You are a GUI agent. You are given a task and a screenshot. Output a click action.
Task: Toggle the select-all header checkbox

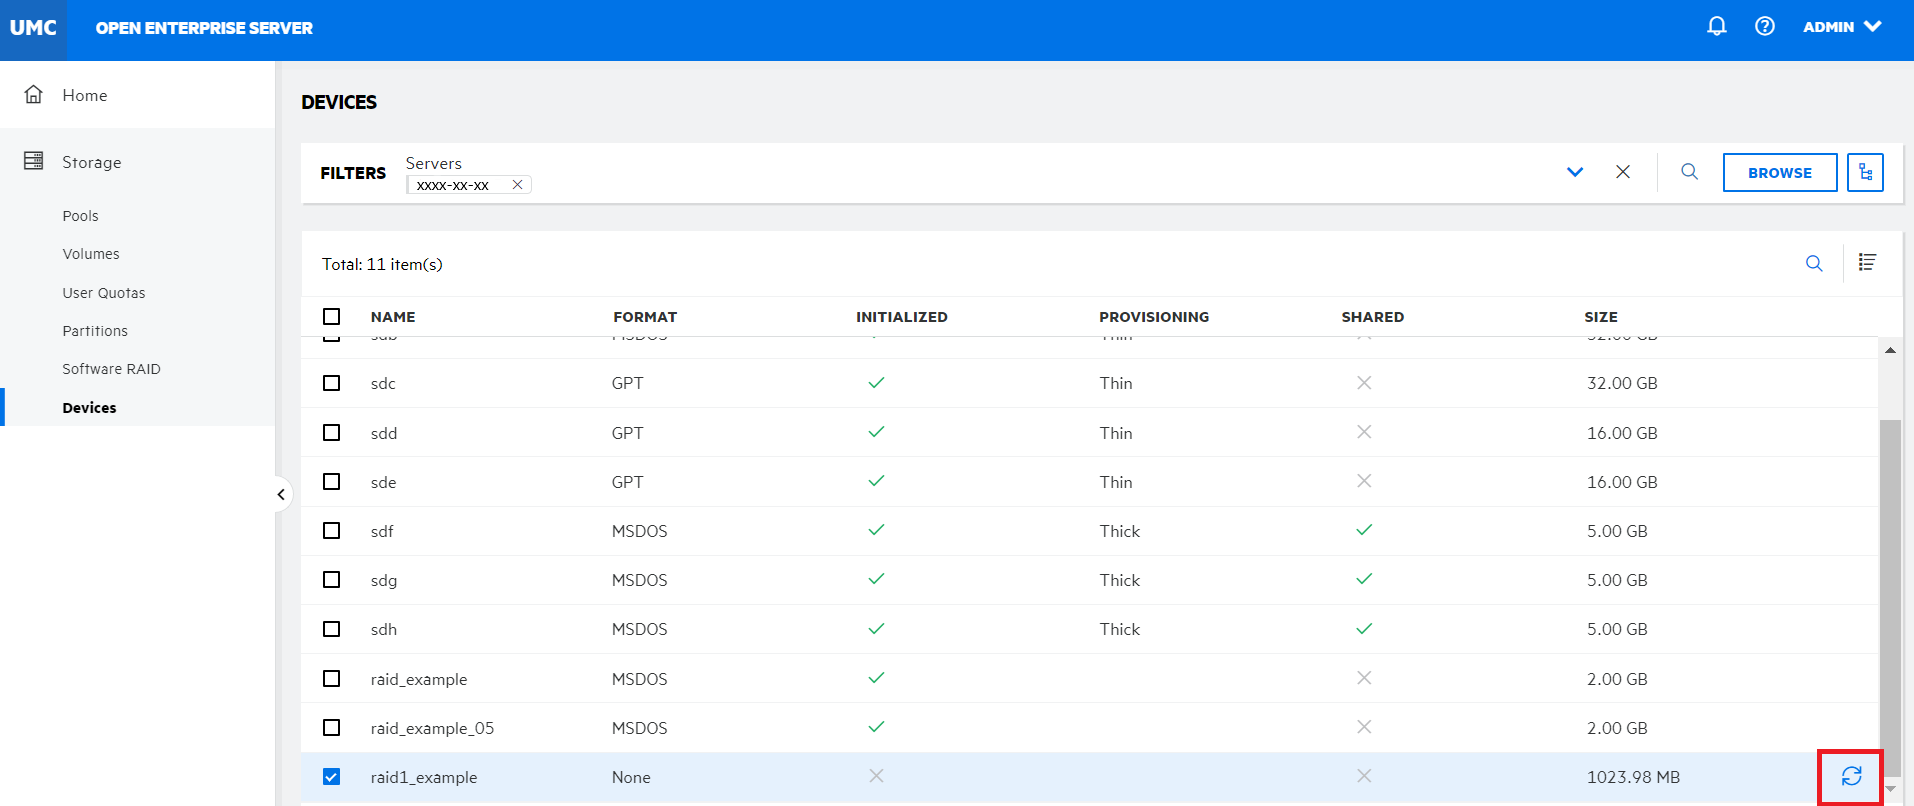[332, 317]
